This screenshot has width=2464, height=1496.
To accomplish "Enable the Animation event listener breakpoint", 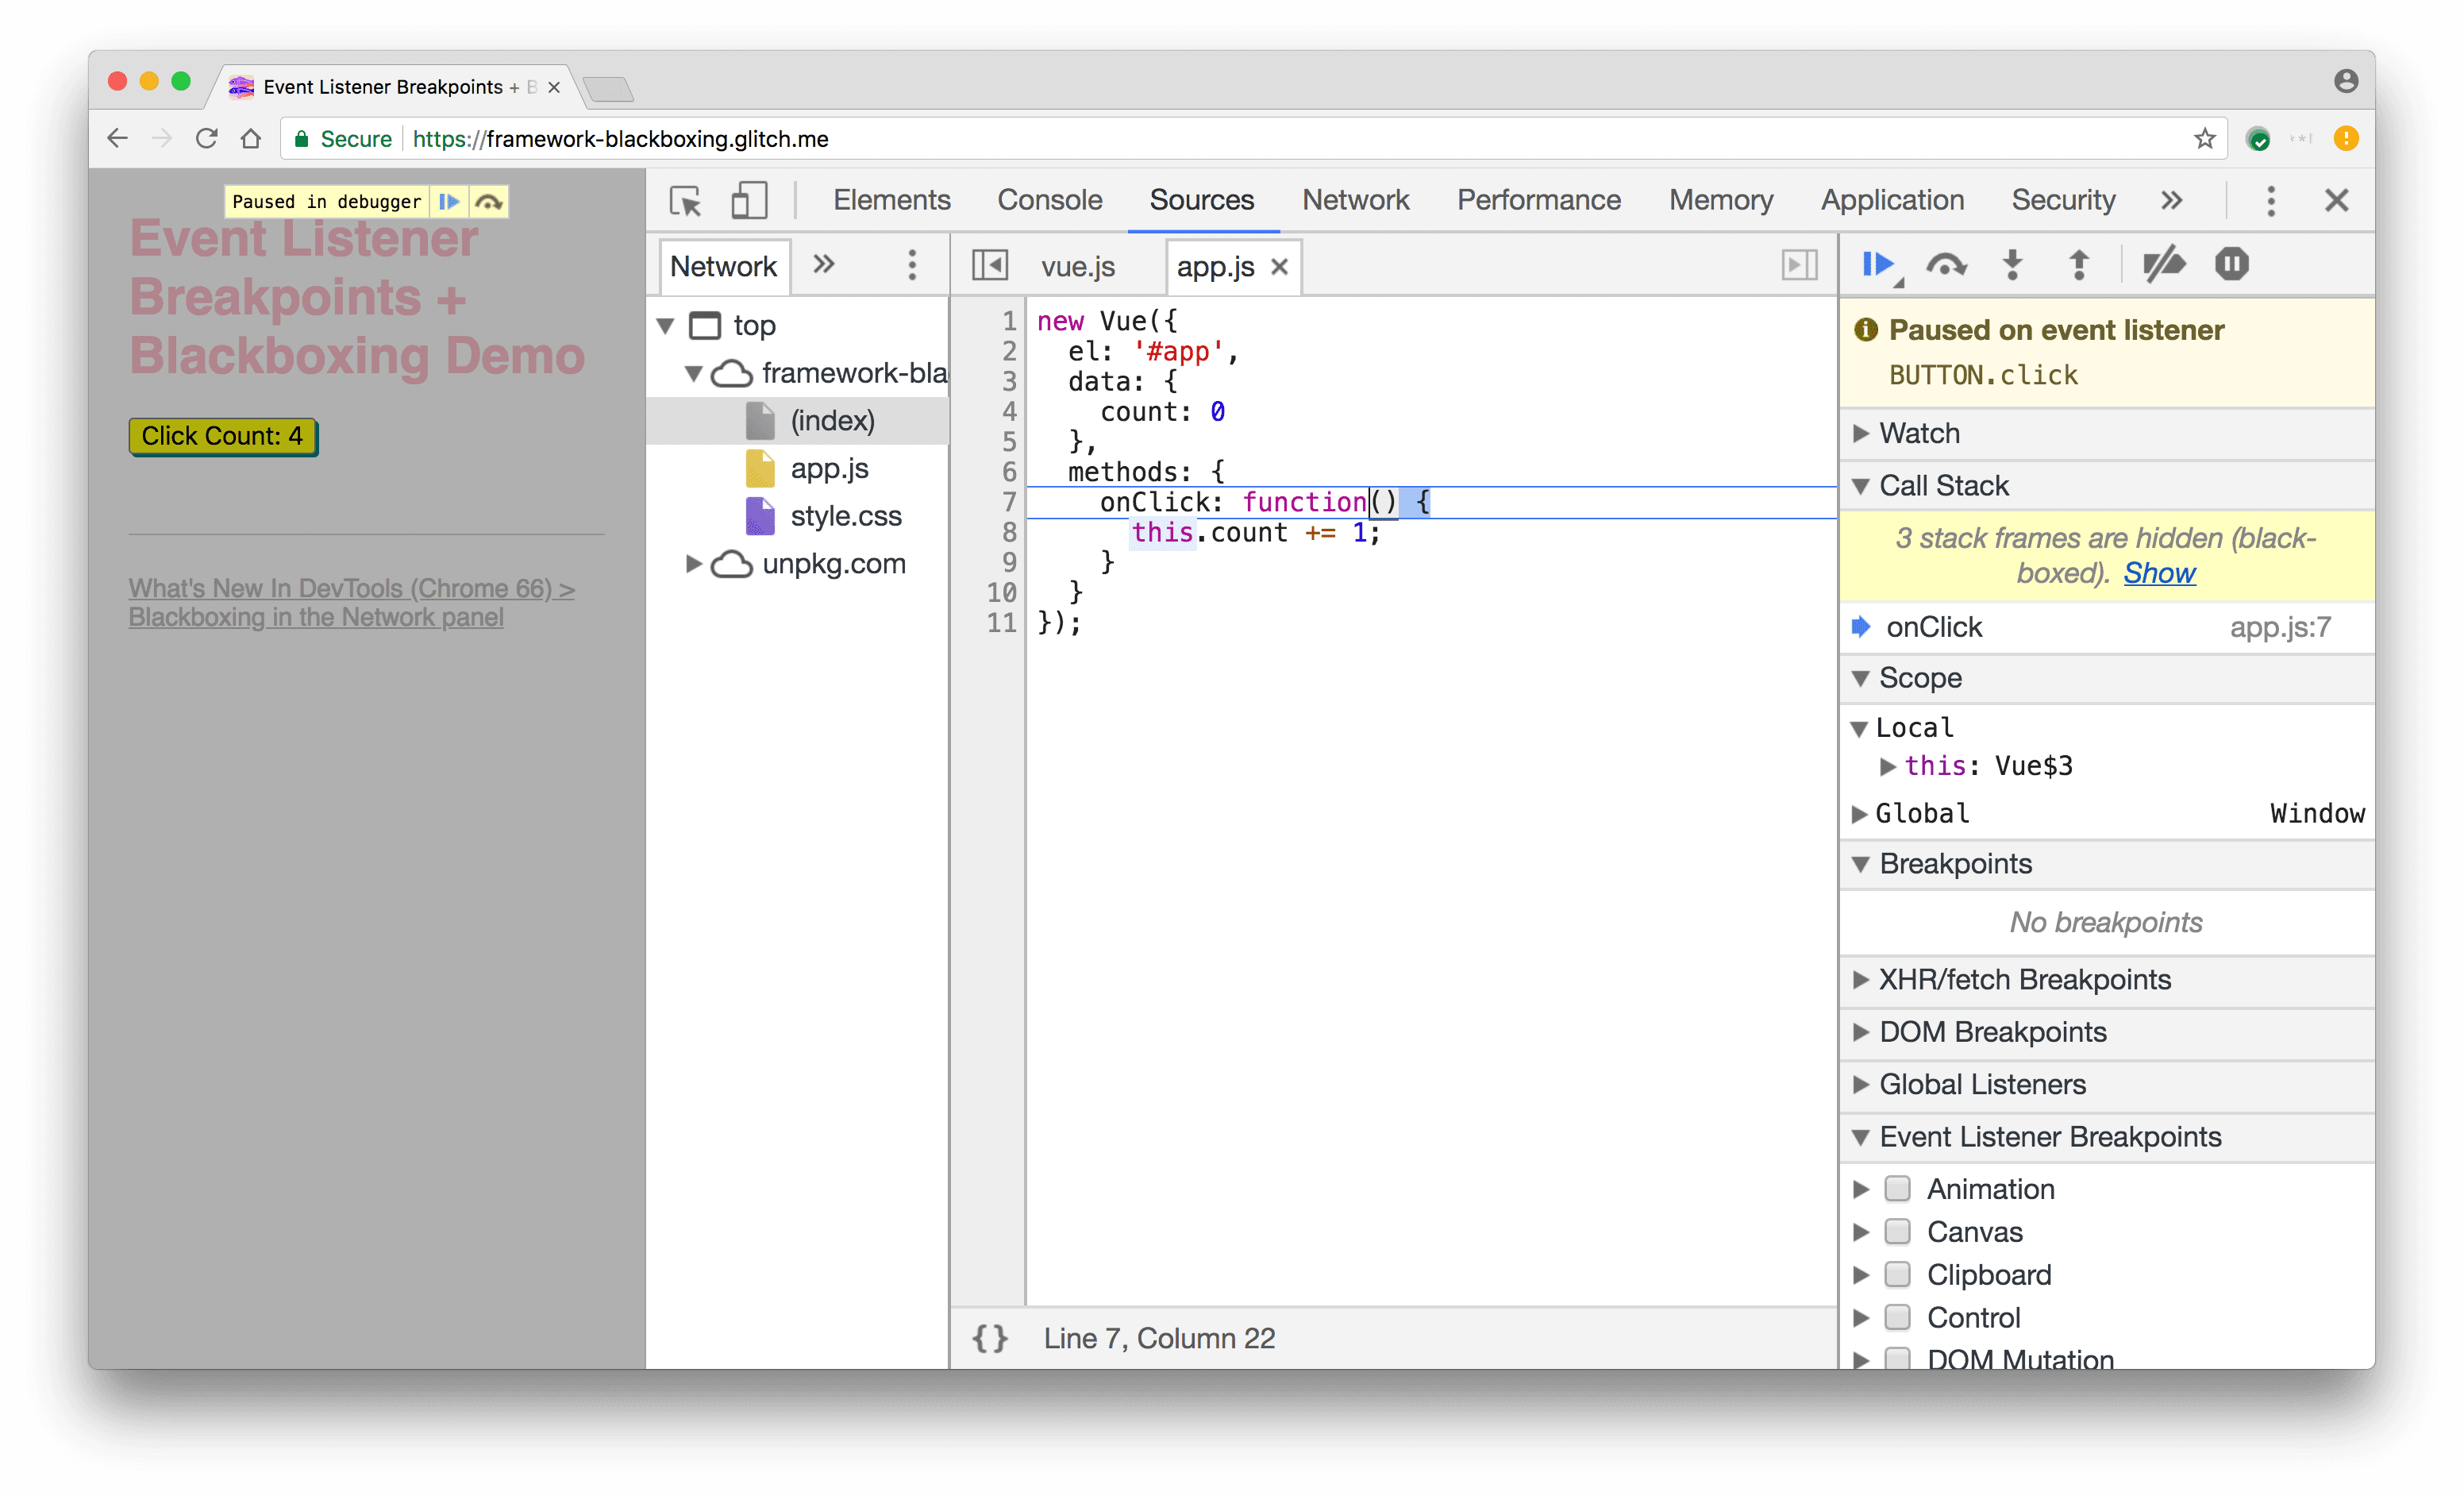I will click(1899, 1186).
